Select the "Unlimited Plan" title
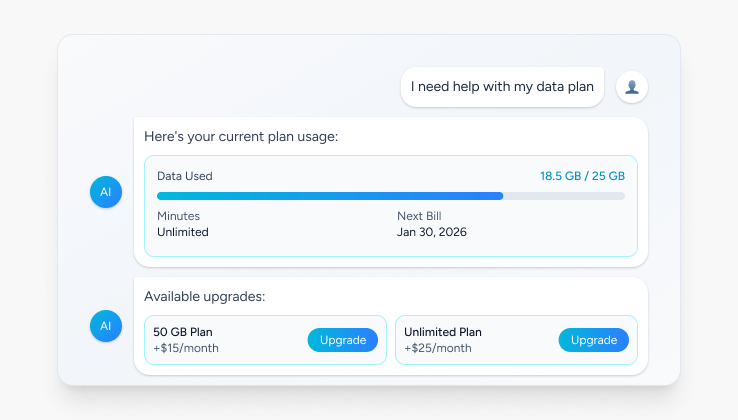Image resolution: width=738 pixels, height=420 pixels. pos(443,332)
